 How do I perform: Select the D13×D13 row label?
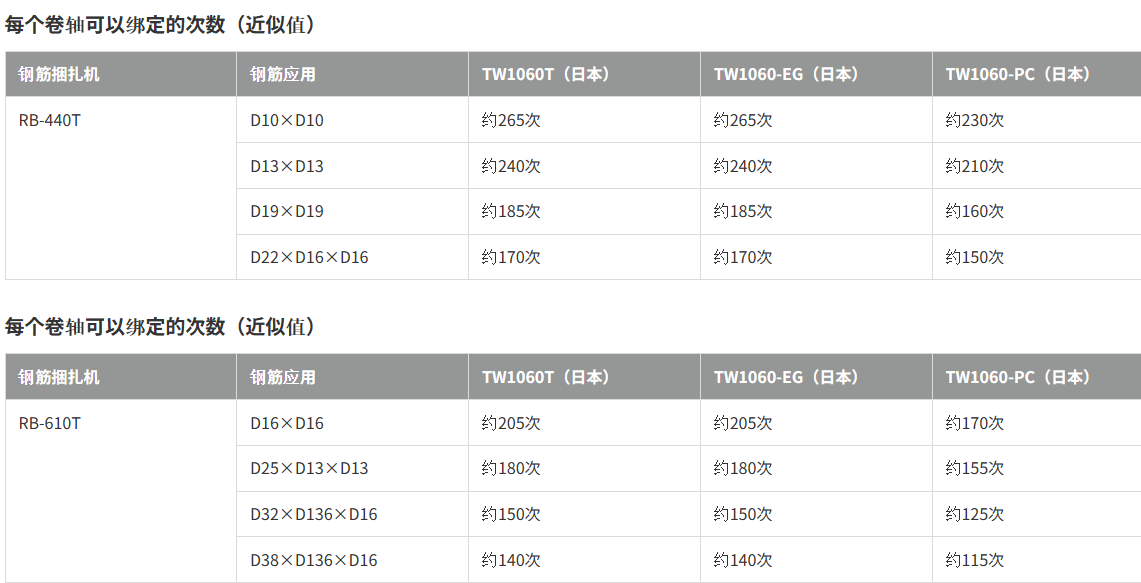pos(287,166)
